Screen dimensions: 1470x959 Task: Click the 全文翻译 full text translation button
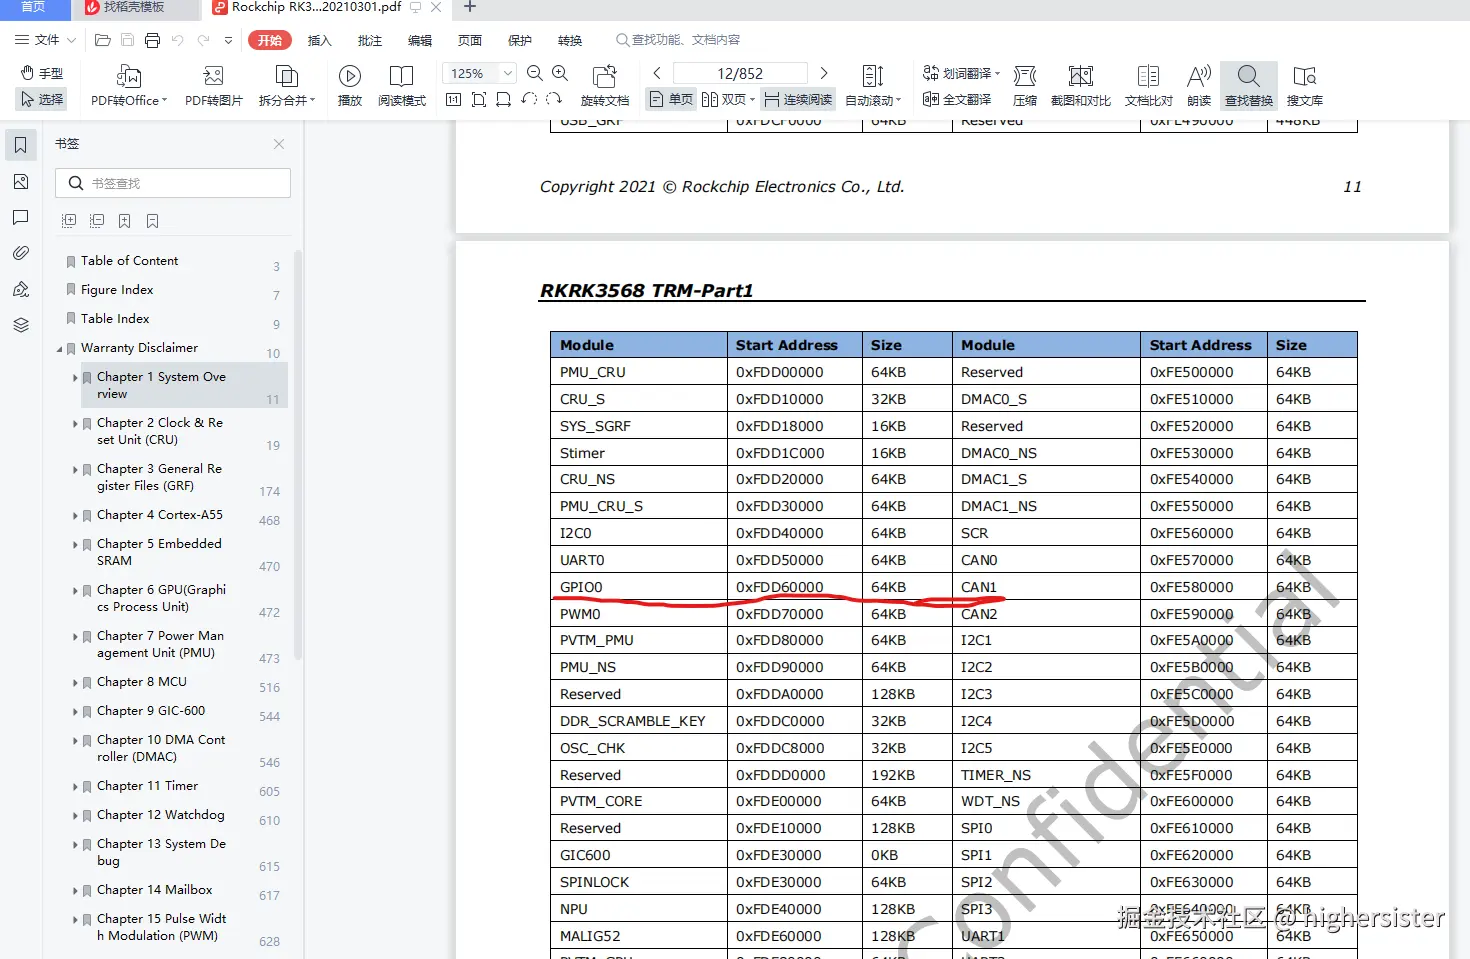click(x=957, y=99)
